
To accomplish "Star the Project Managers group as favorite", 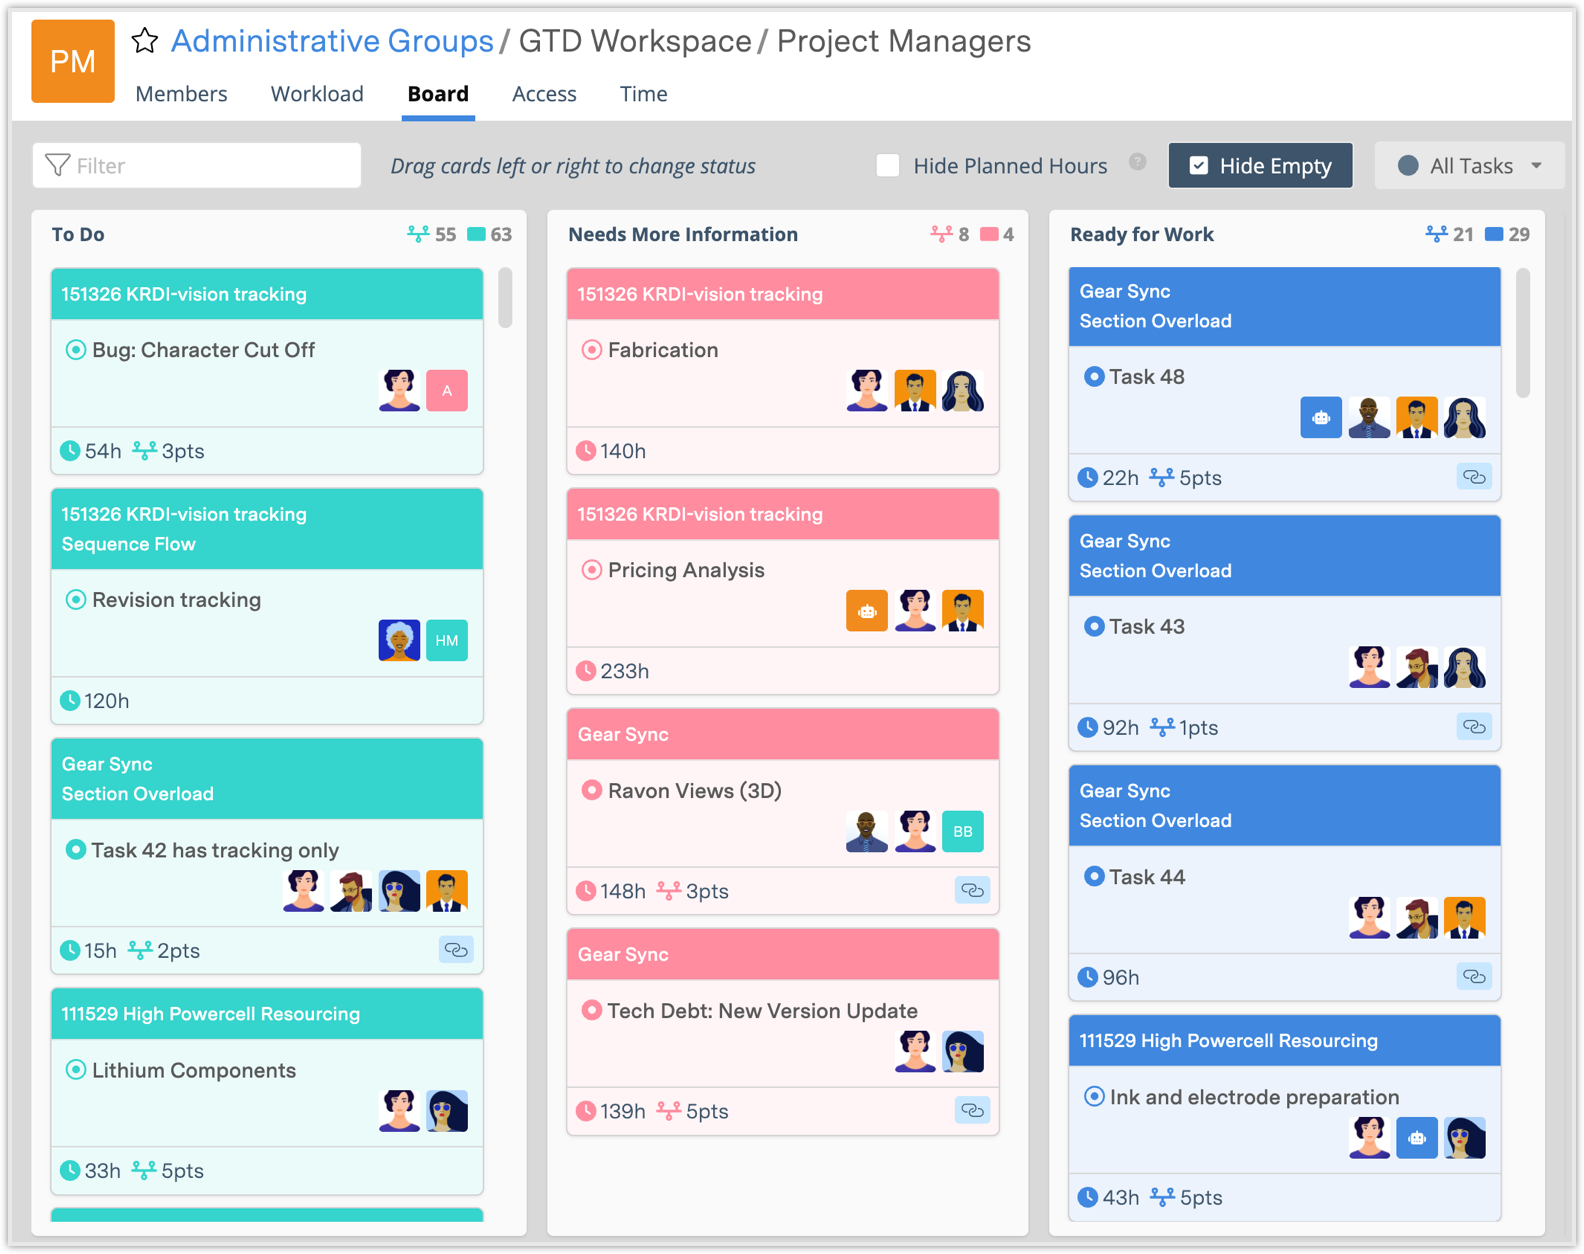I will click(145, 41).
